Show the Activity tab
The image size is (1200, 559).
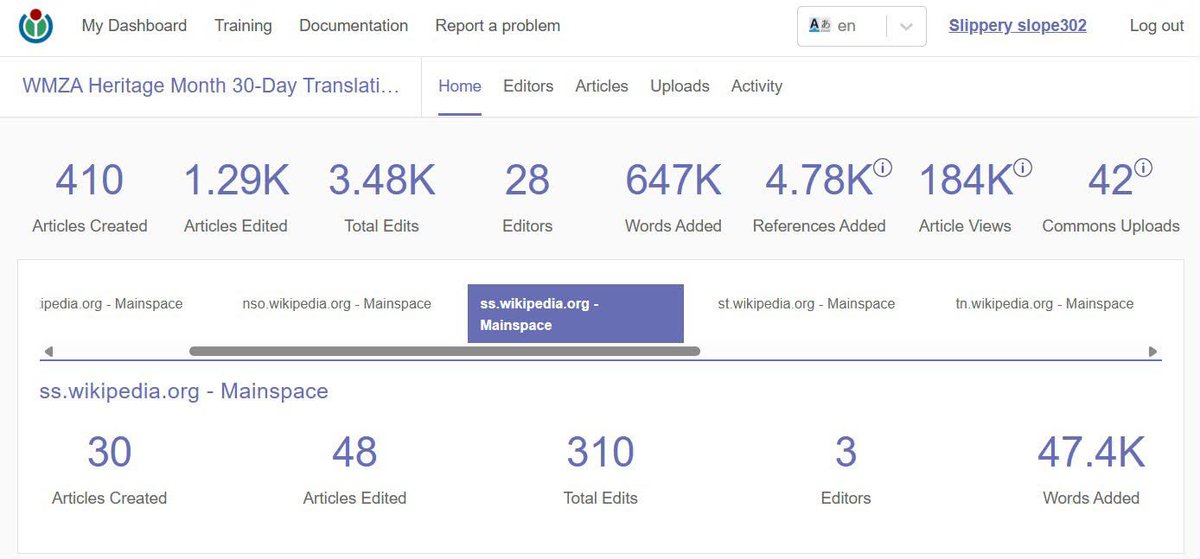(x=757, y=86)
